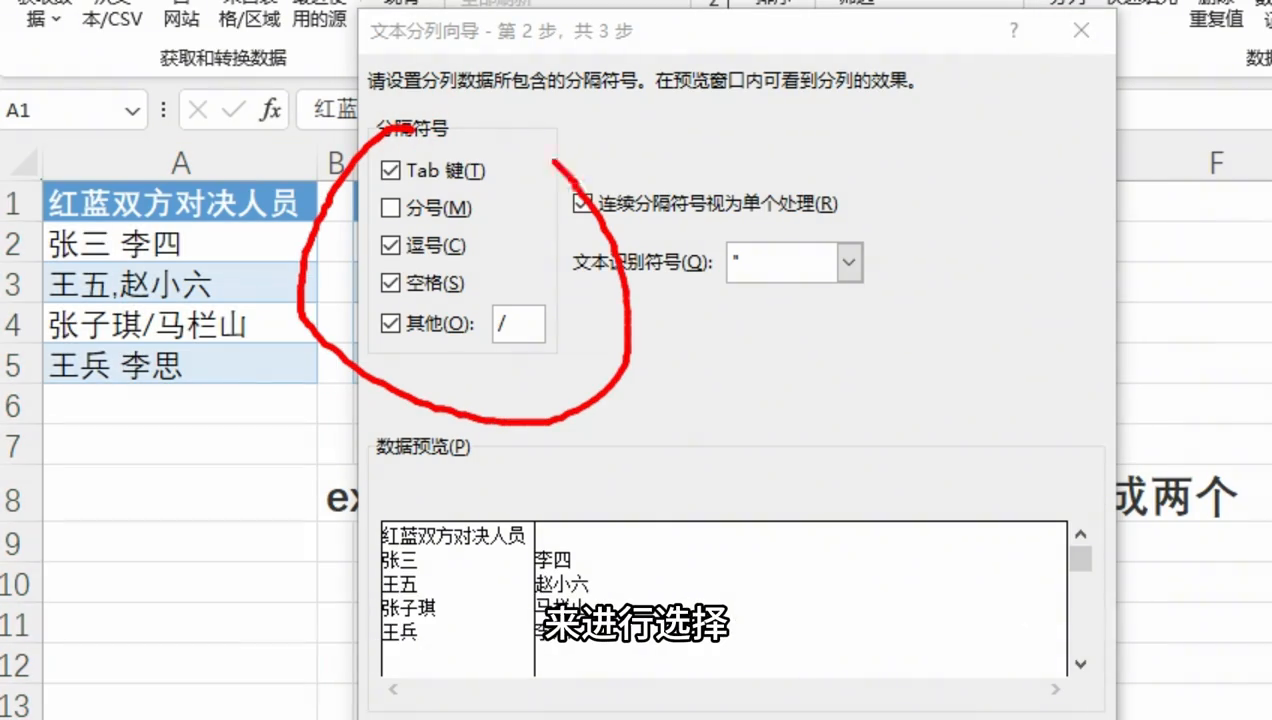Enable the 分号 delimiter checkbox

pyautogui.click(x=390, y=208)
